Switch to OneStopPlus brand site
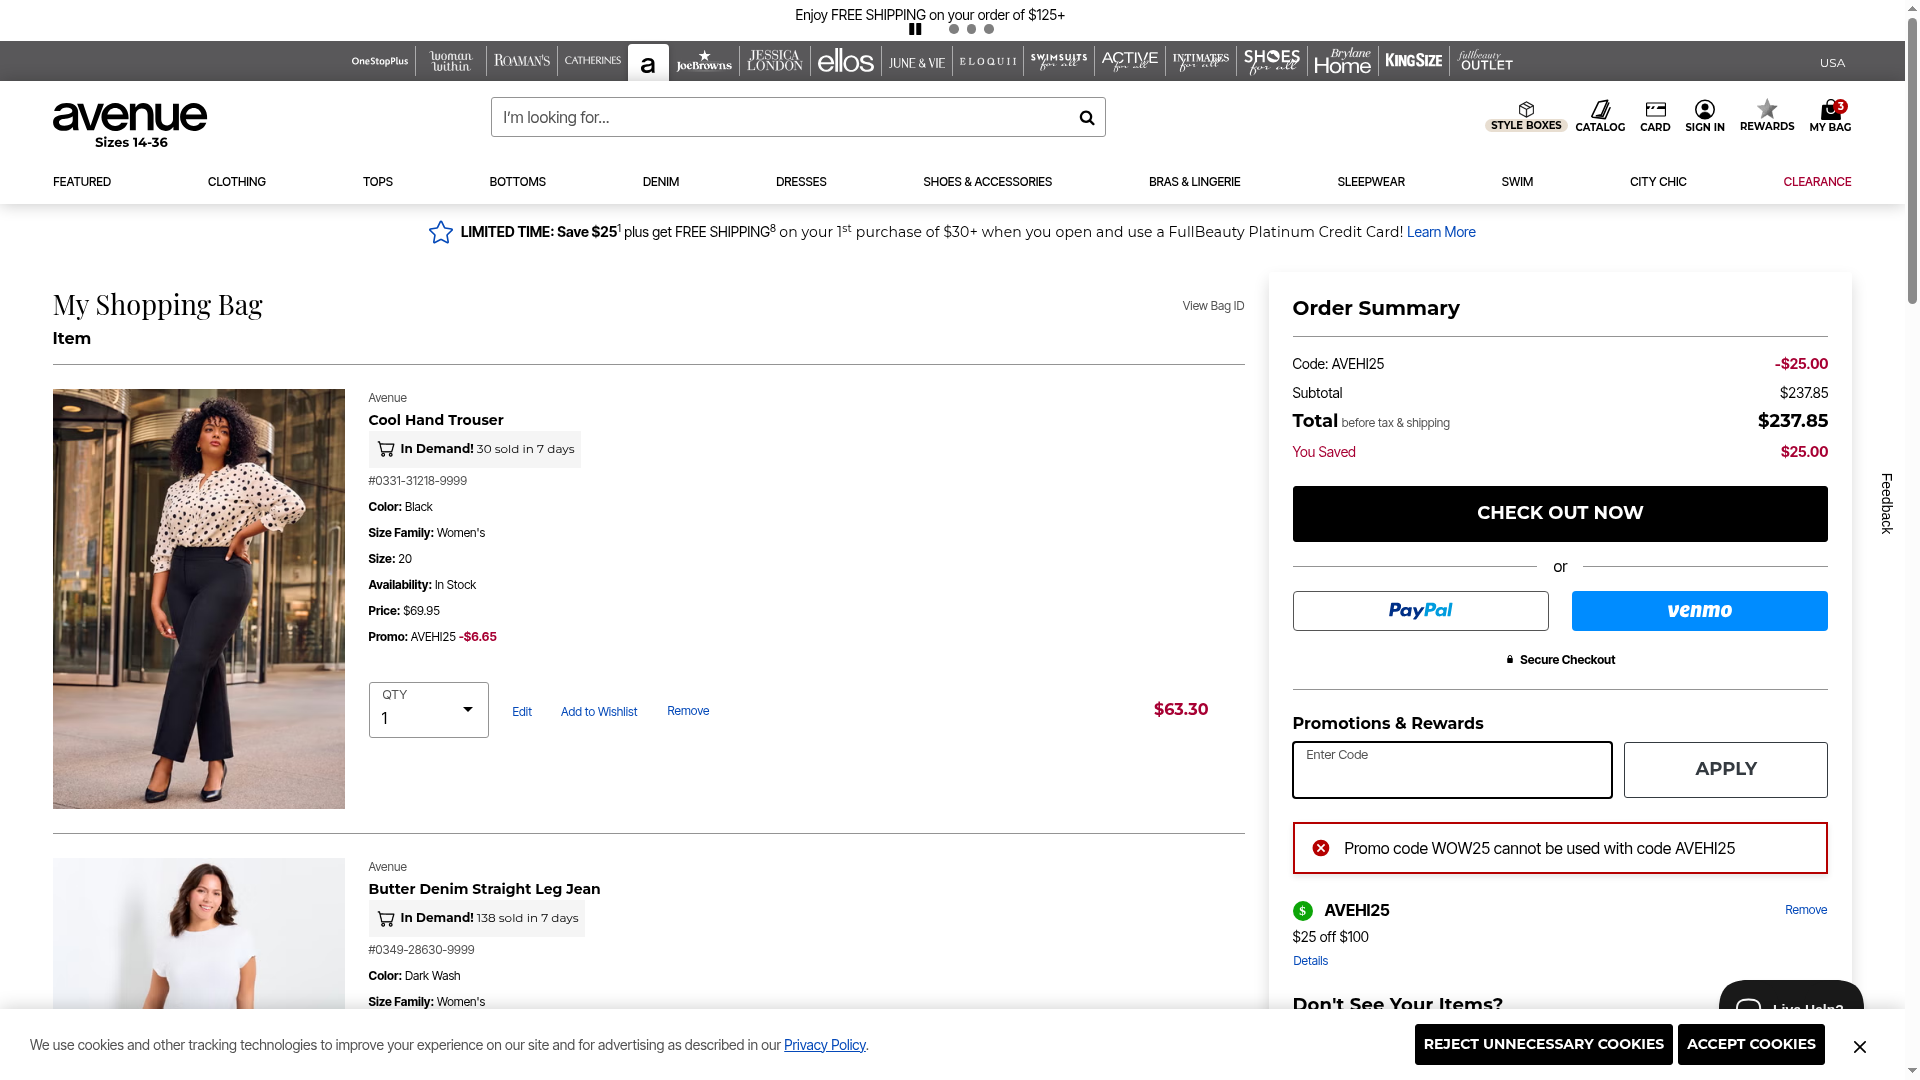 click(380, 61)
